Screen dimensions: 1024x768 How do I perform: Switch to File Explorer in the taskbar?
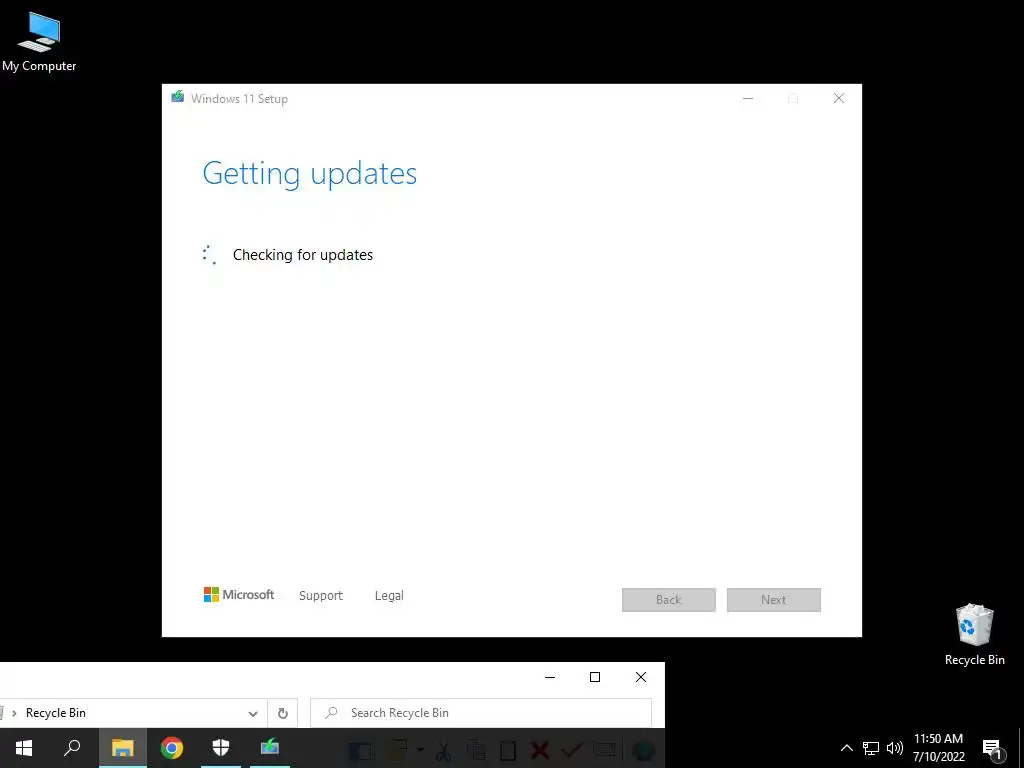(122, 748)
